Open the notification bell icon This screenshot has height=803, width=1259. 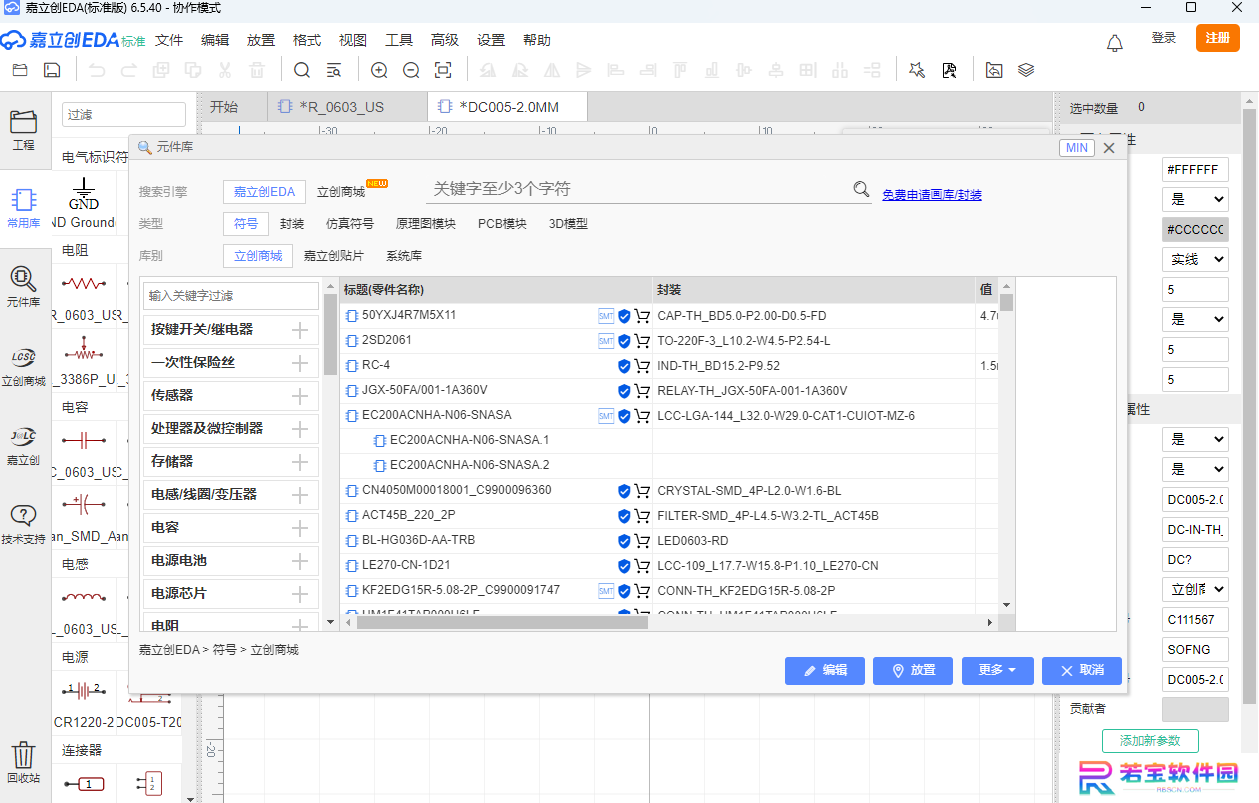click(1115, 42)
